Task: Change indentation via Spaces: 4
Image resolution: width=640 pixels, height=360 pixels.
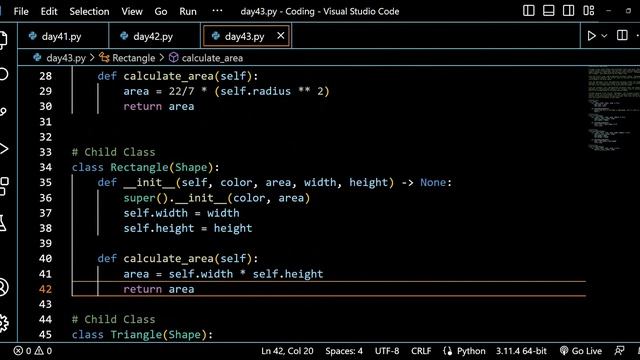Action: pyautogui.click(x=344, y=351)
